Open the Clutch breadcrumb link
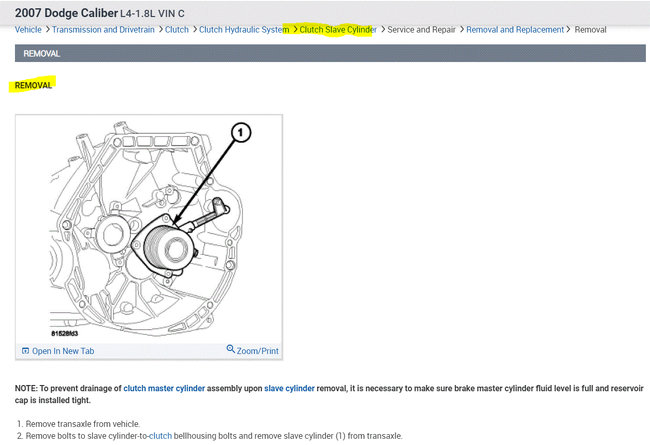 (x=177, y=30)
